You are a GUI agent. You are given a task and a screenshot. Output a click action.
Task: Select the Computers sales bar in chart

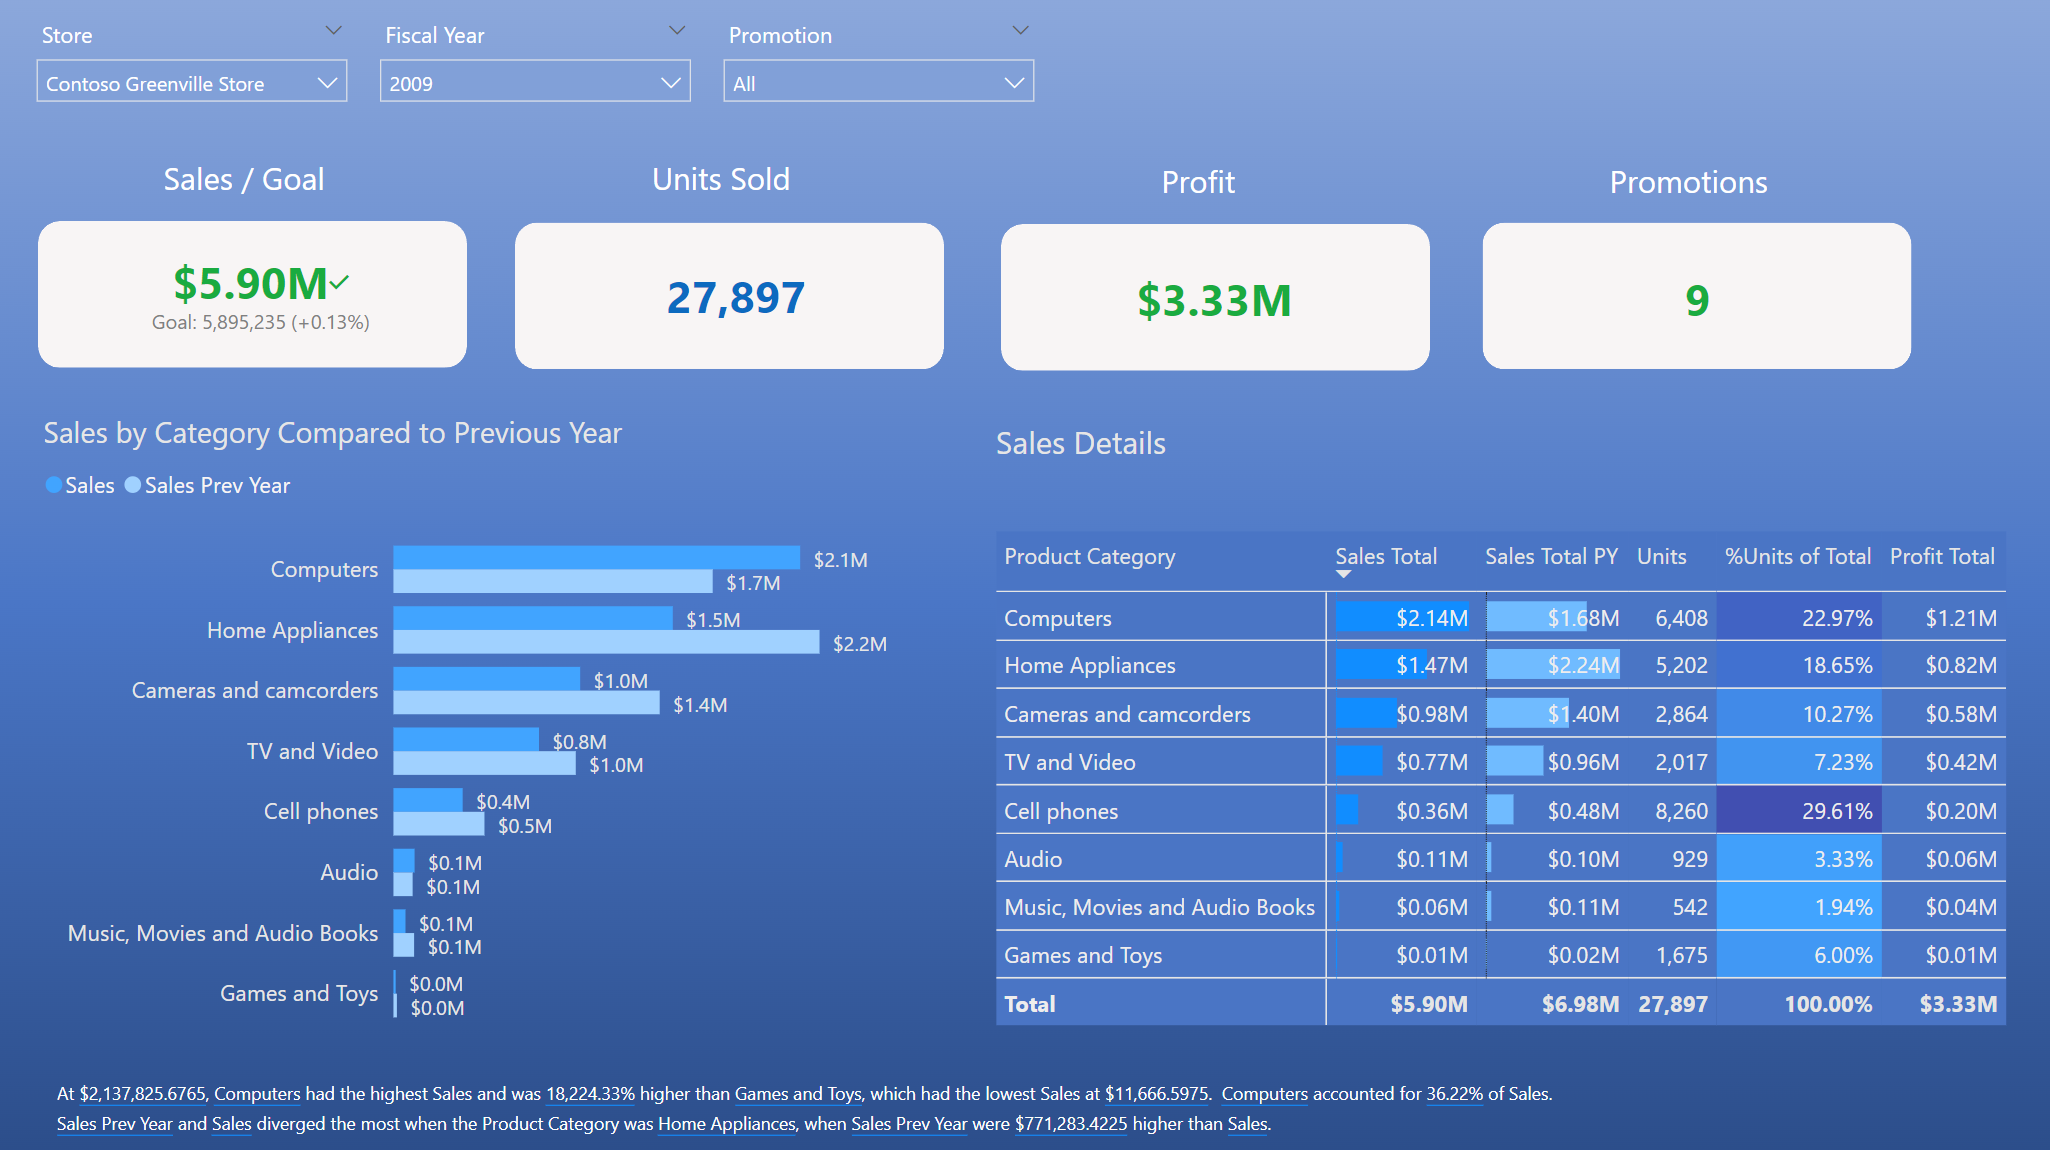pos(596,557)
